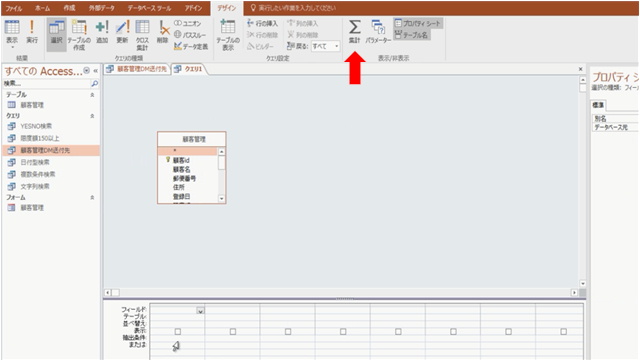Switch to the 作成 ribbon tab
640x360 pixels.
69,8
